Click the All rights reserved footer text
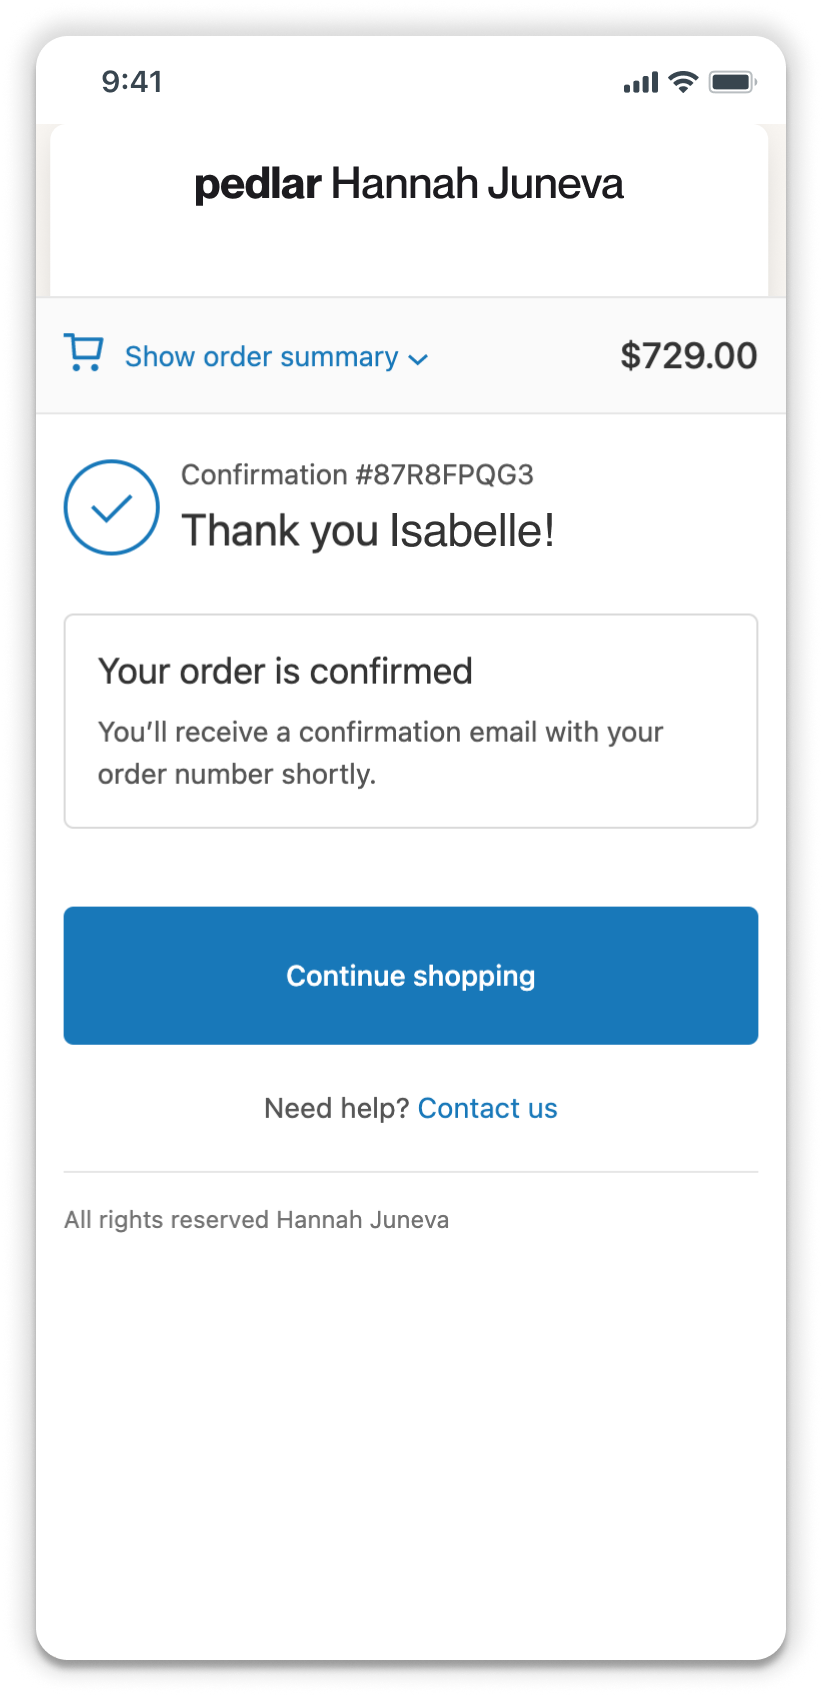The height and width of the screenshot is (1696, 822). point(256,1220)
